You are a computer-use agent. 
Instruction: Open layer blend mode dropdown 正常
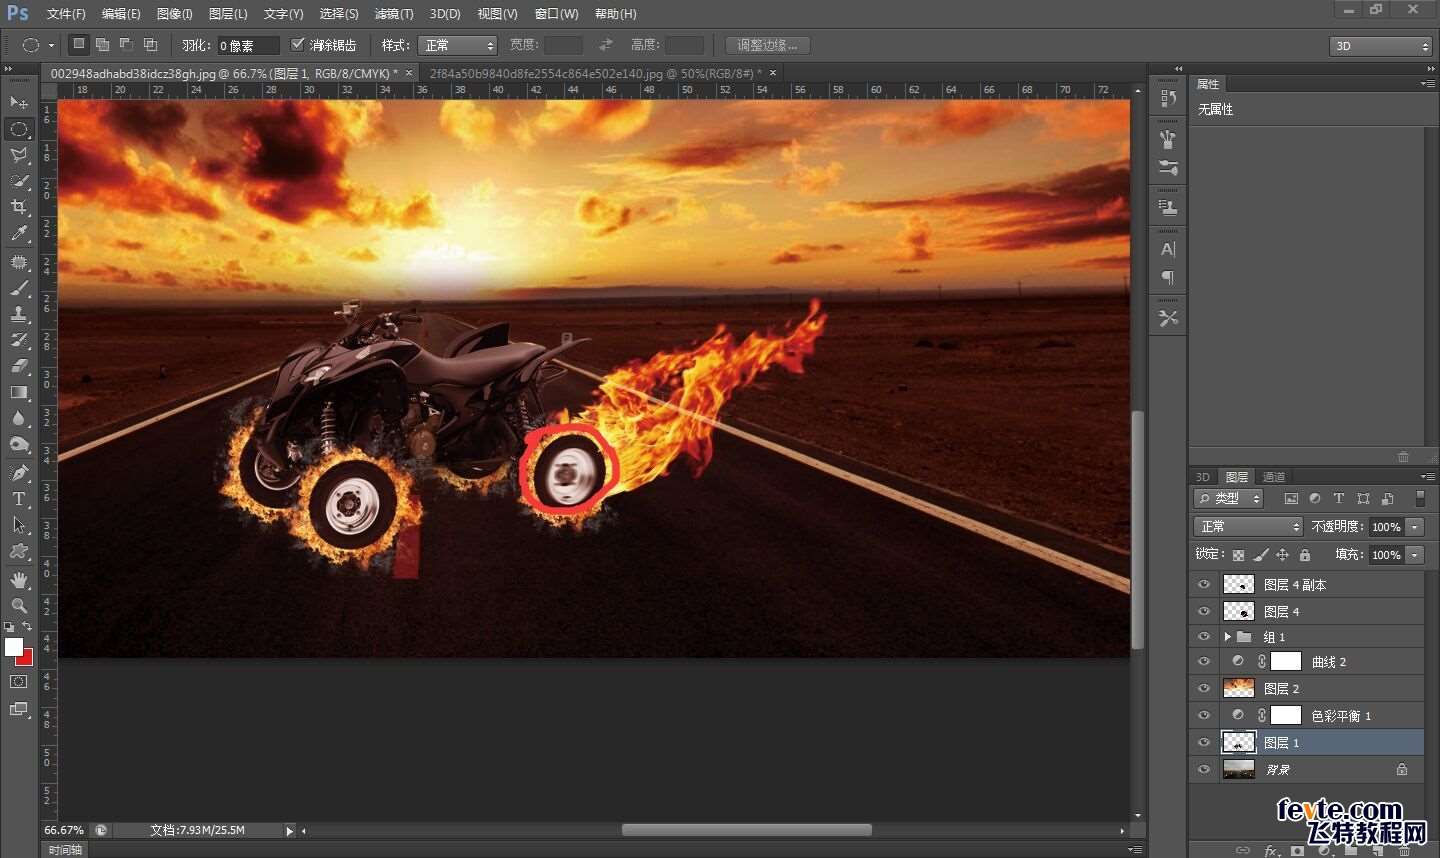[x=1248, y=527]
